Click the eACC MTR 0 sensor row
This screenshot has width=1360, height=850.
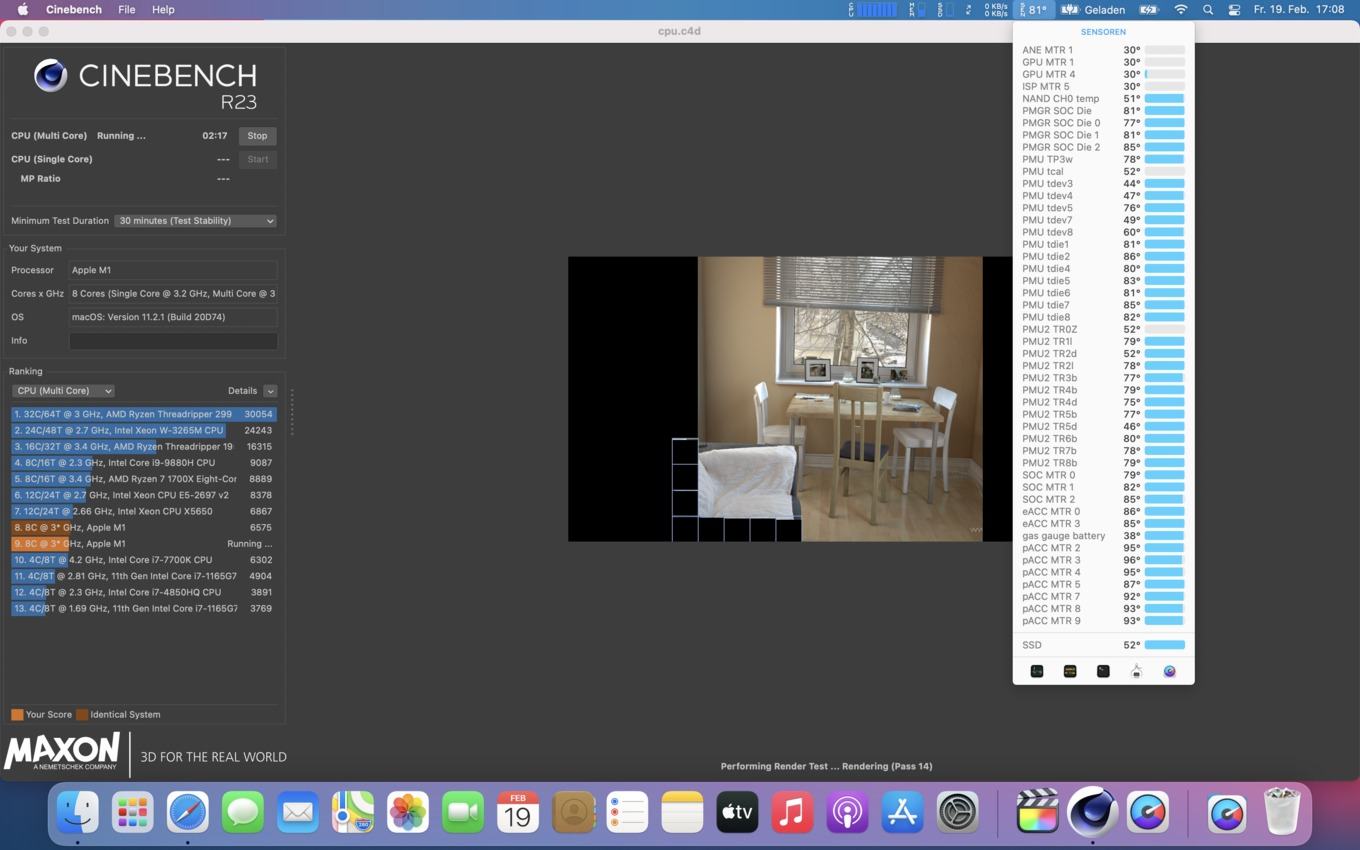click(x=1103, y=511)
